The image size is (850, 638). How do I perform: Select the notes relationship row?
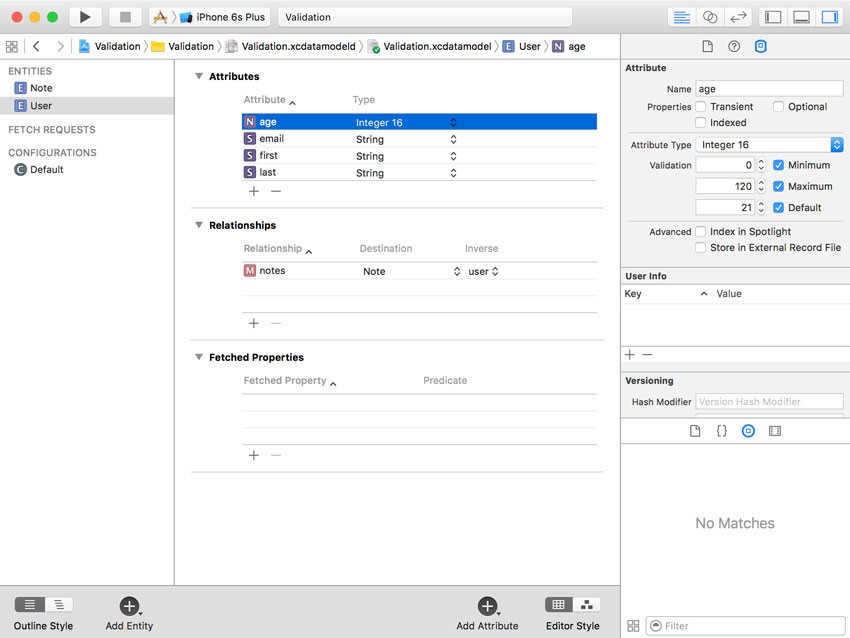(x=419, y=271)
